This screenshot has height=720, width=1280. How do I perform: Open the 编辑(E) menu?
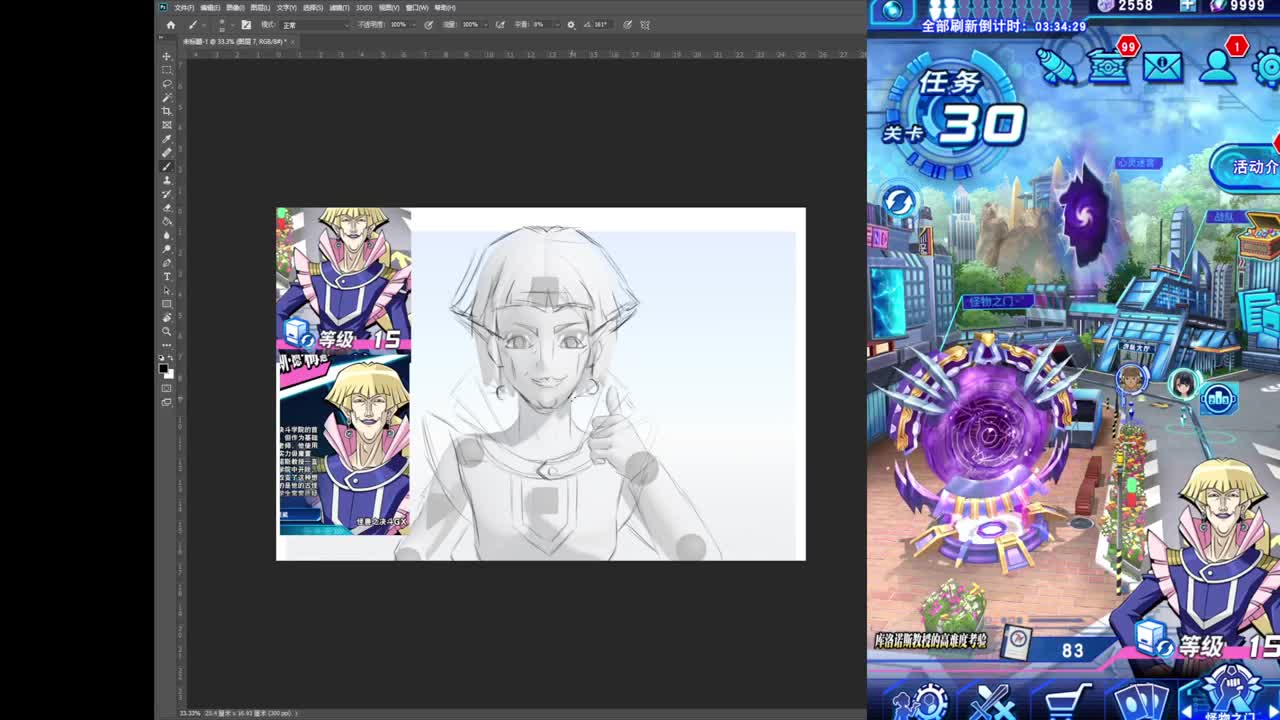(x=210, y=7)
